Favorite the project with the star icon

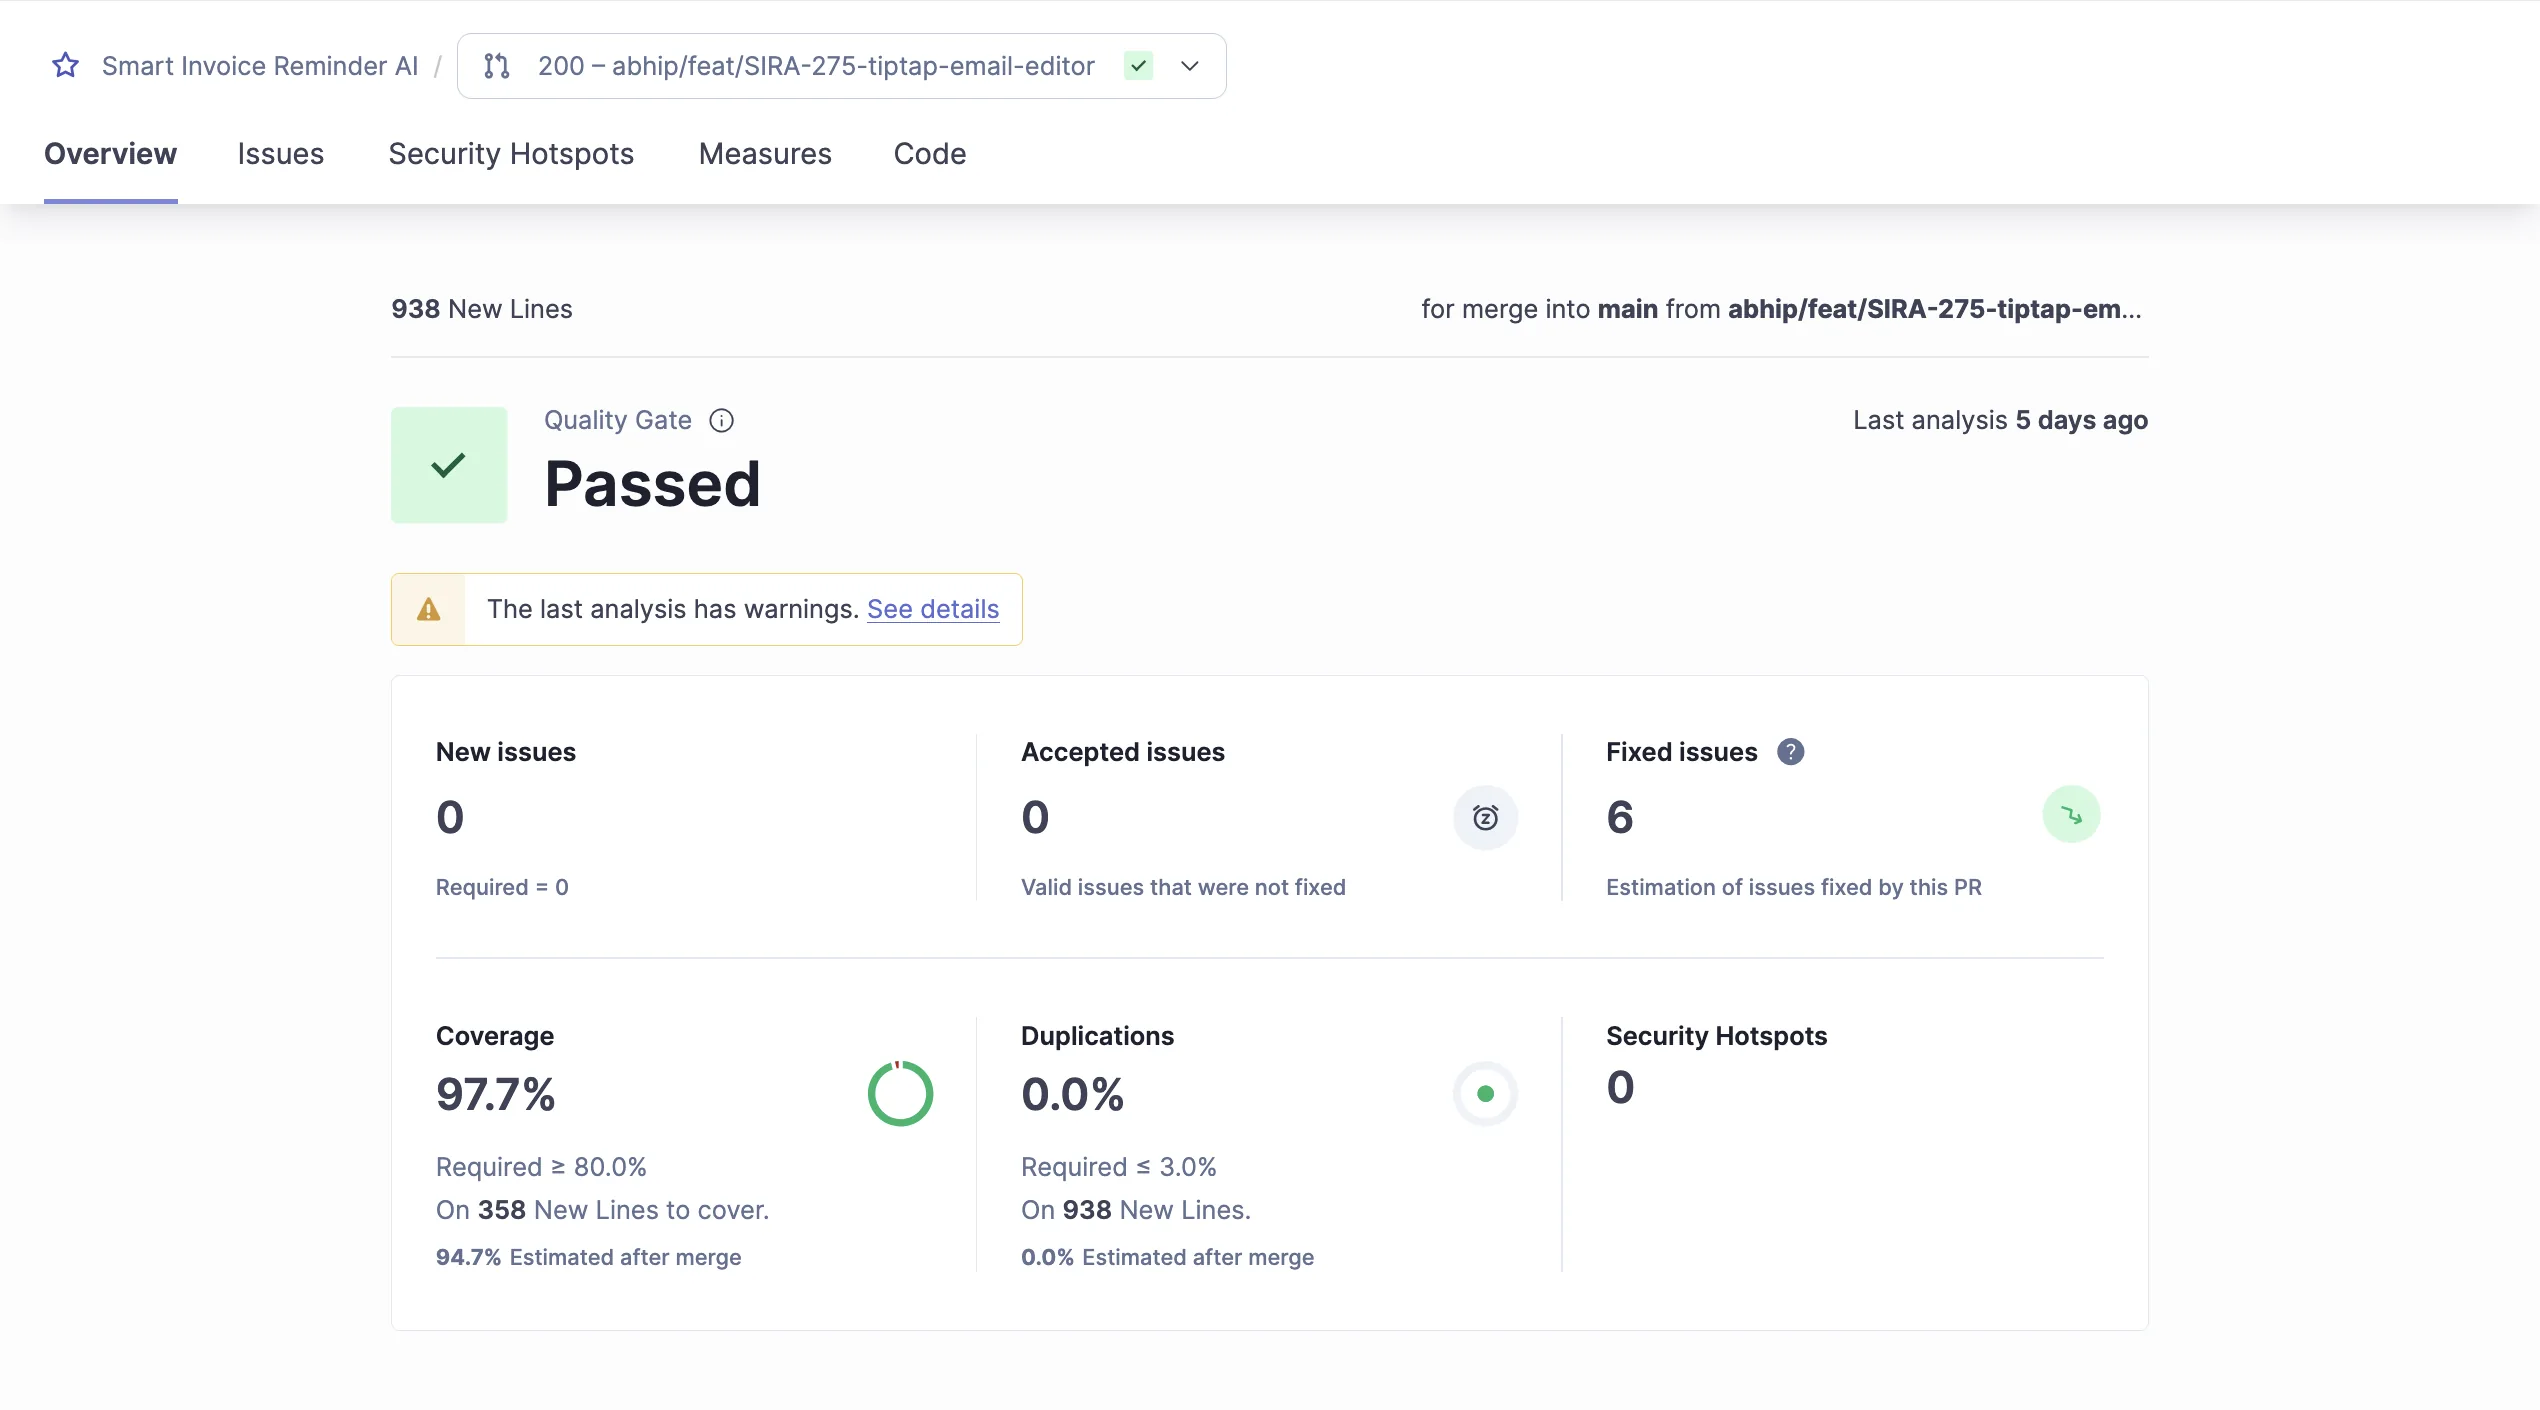pos(66,66)
